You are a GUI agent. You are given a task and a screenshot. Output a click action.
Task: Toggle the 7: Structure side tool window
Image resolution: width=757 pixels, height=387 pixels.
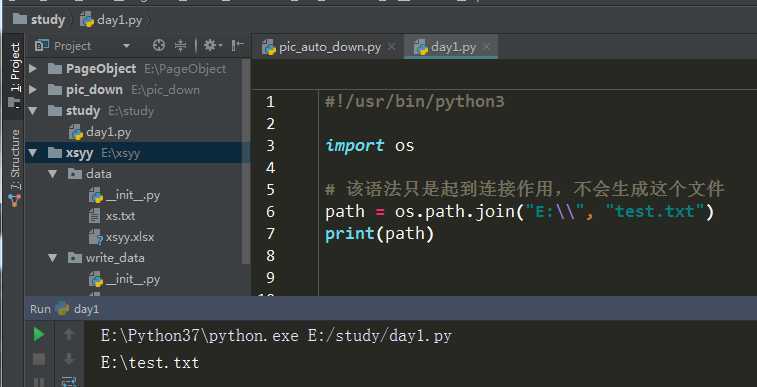pos(14,166)
